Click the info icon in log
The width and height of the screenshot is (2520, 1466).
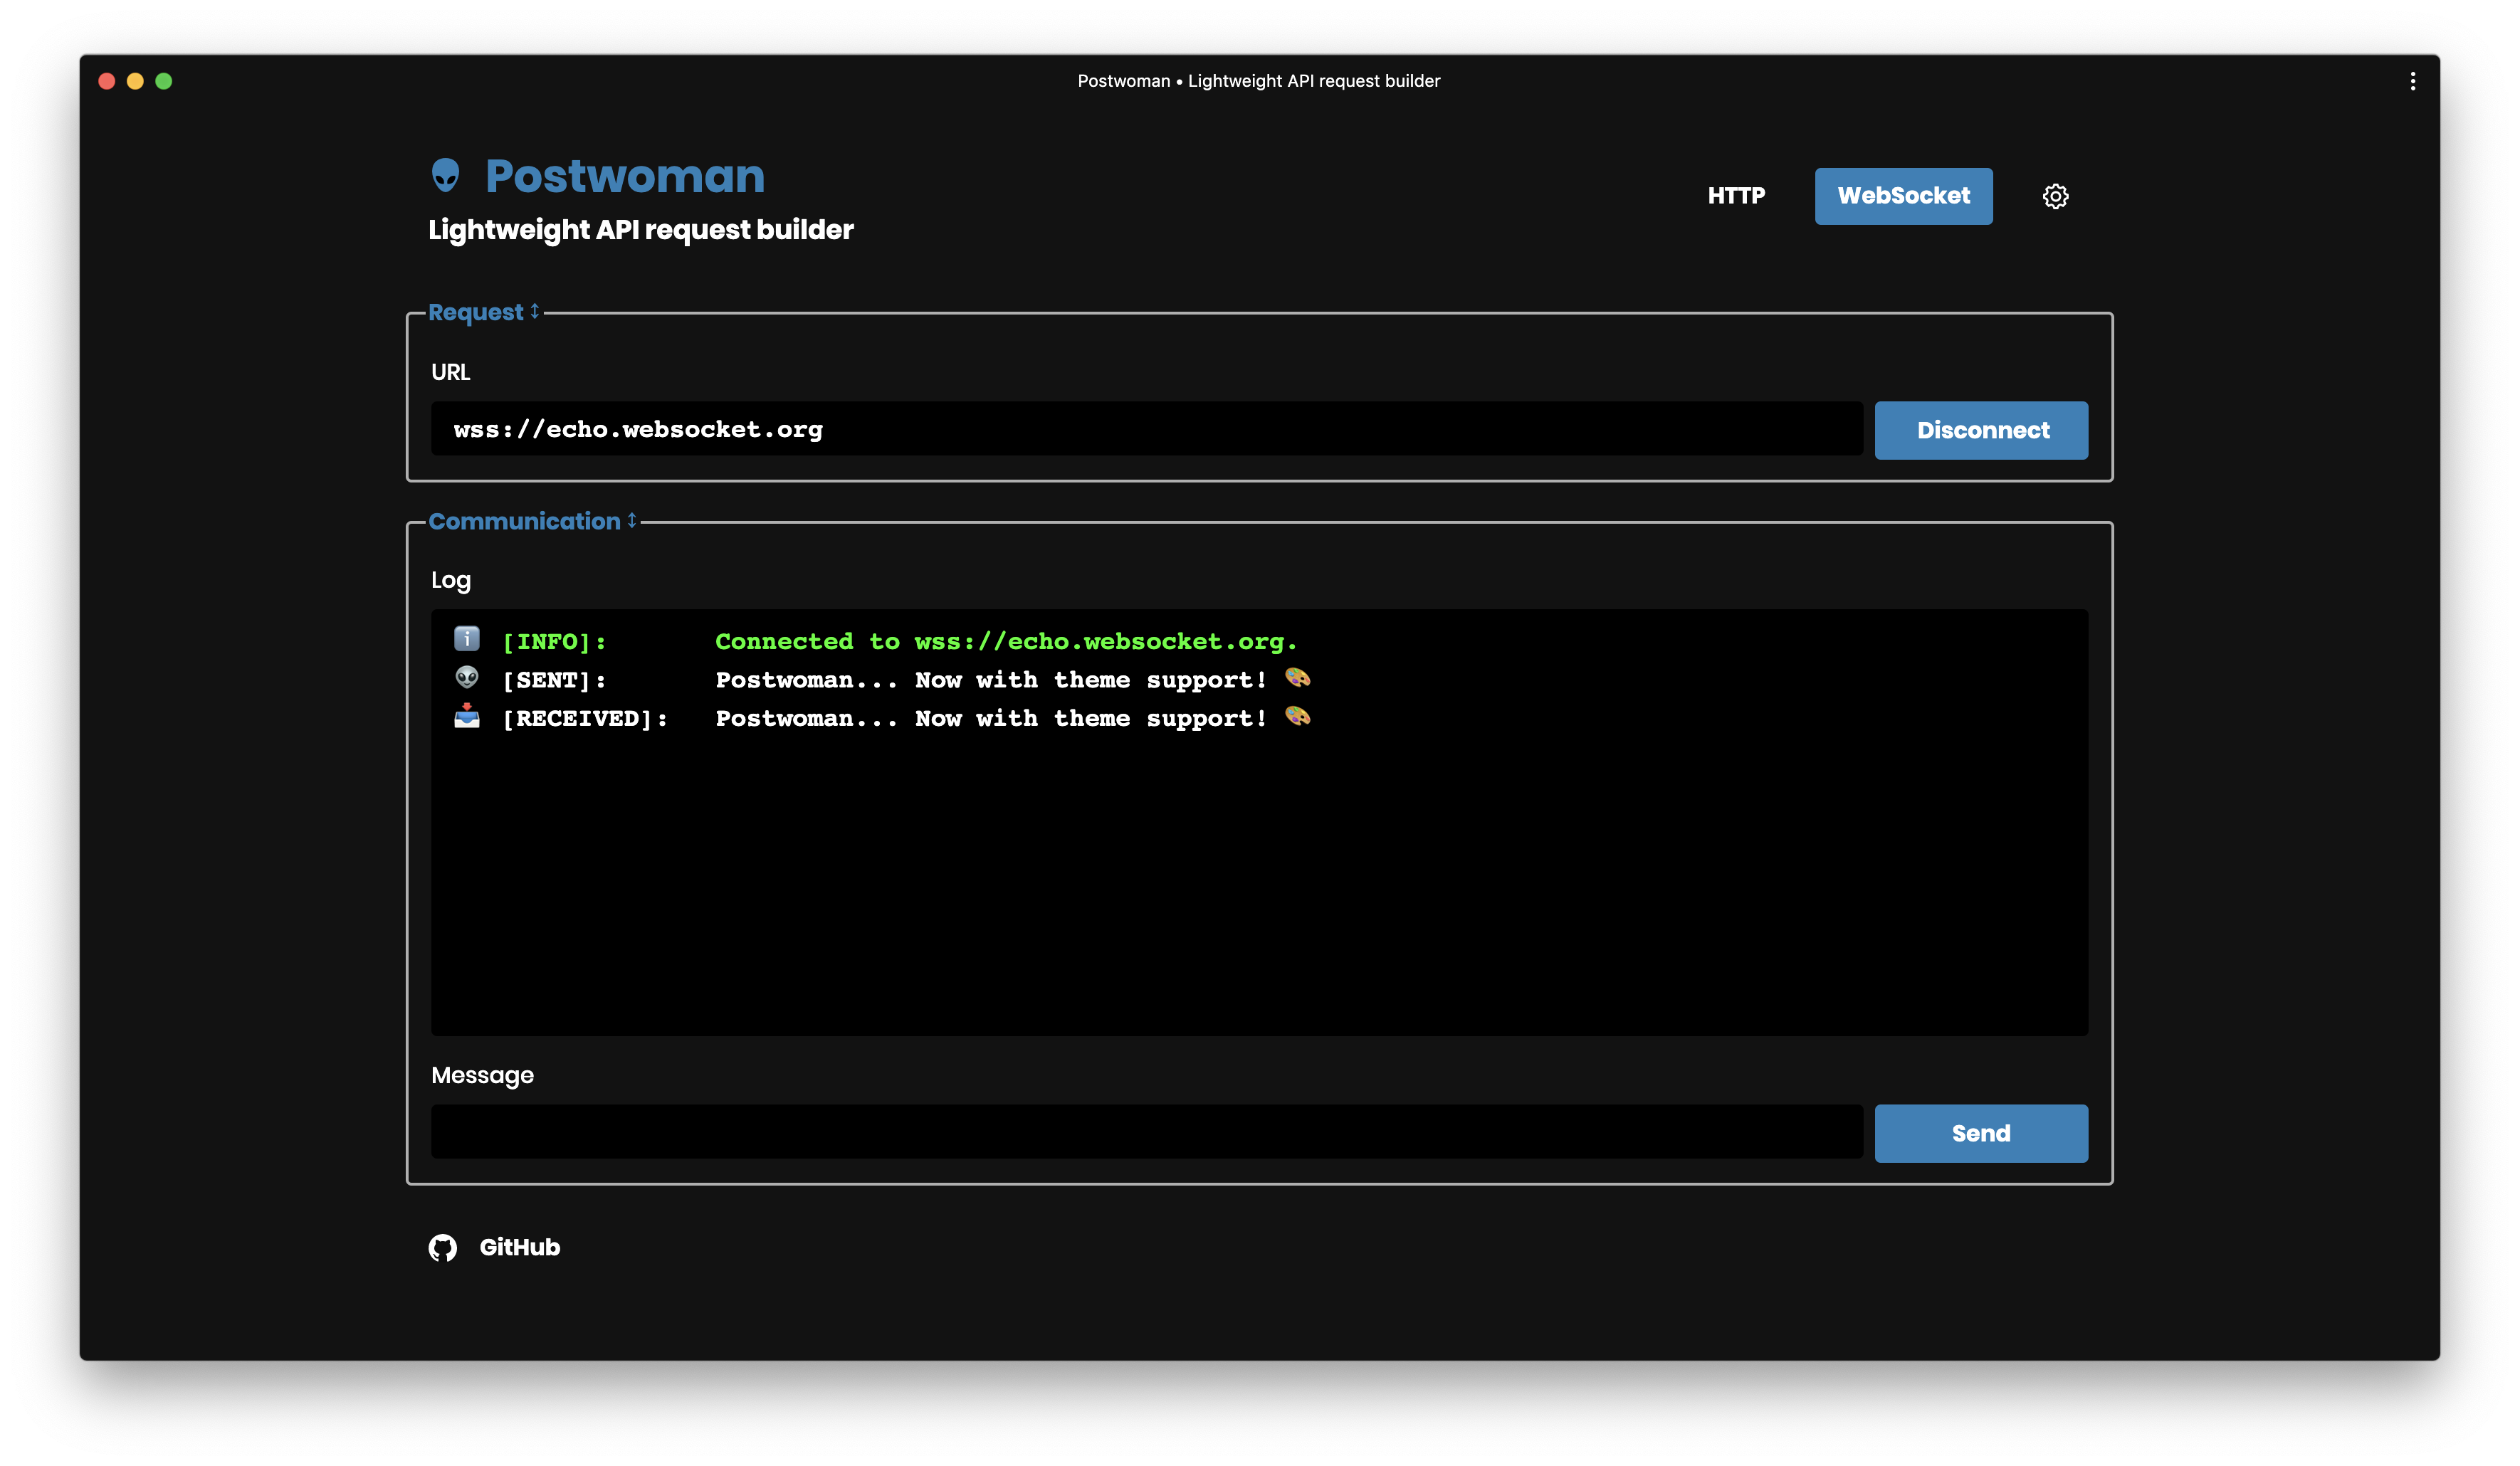(467, 639)
